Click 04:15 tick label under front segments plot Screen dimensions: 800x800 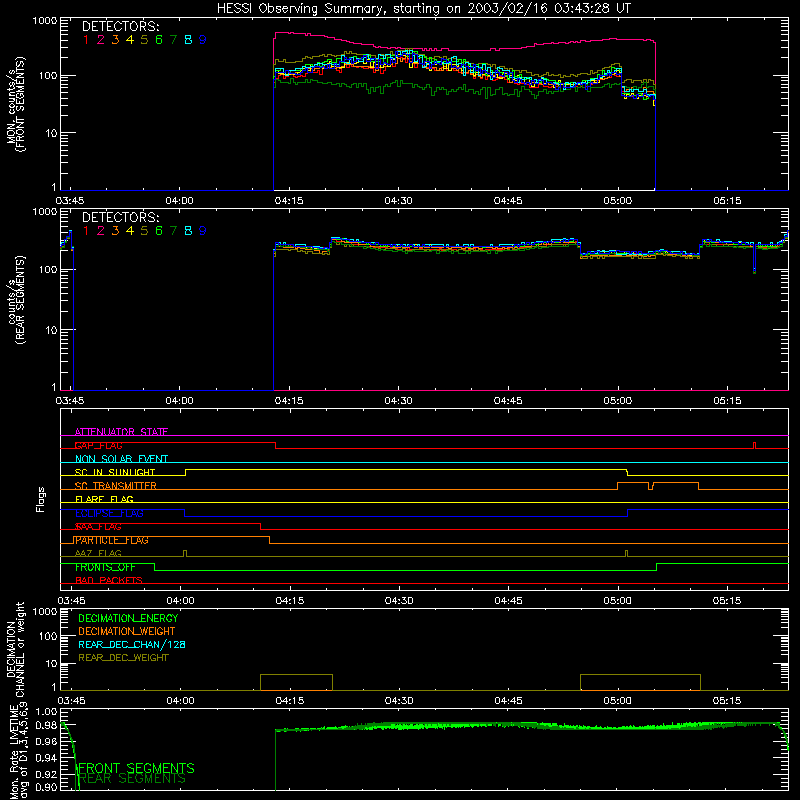289,201
